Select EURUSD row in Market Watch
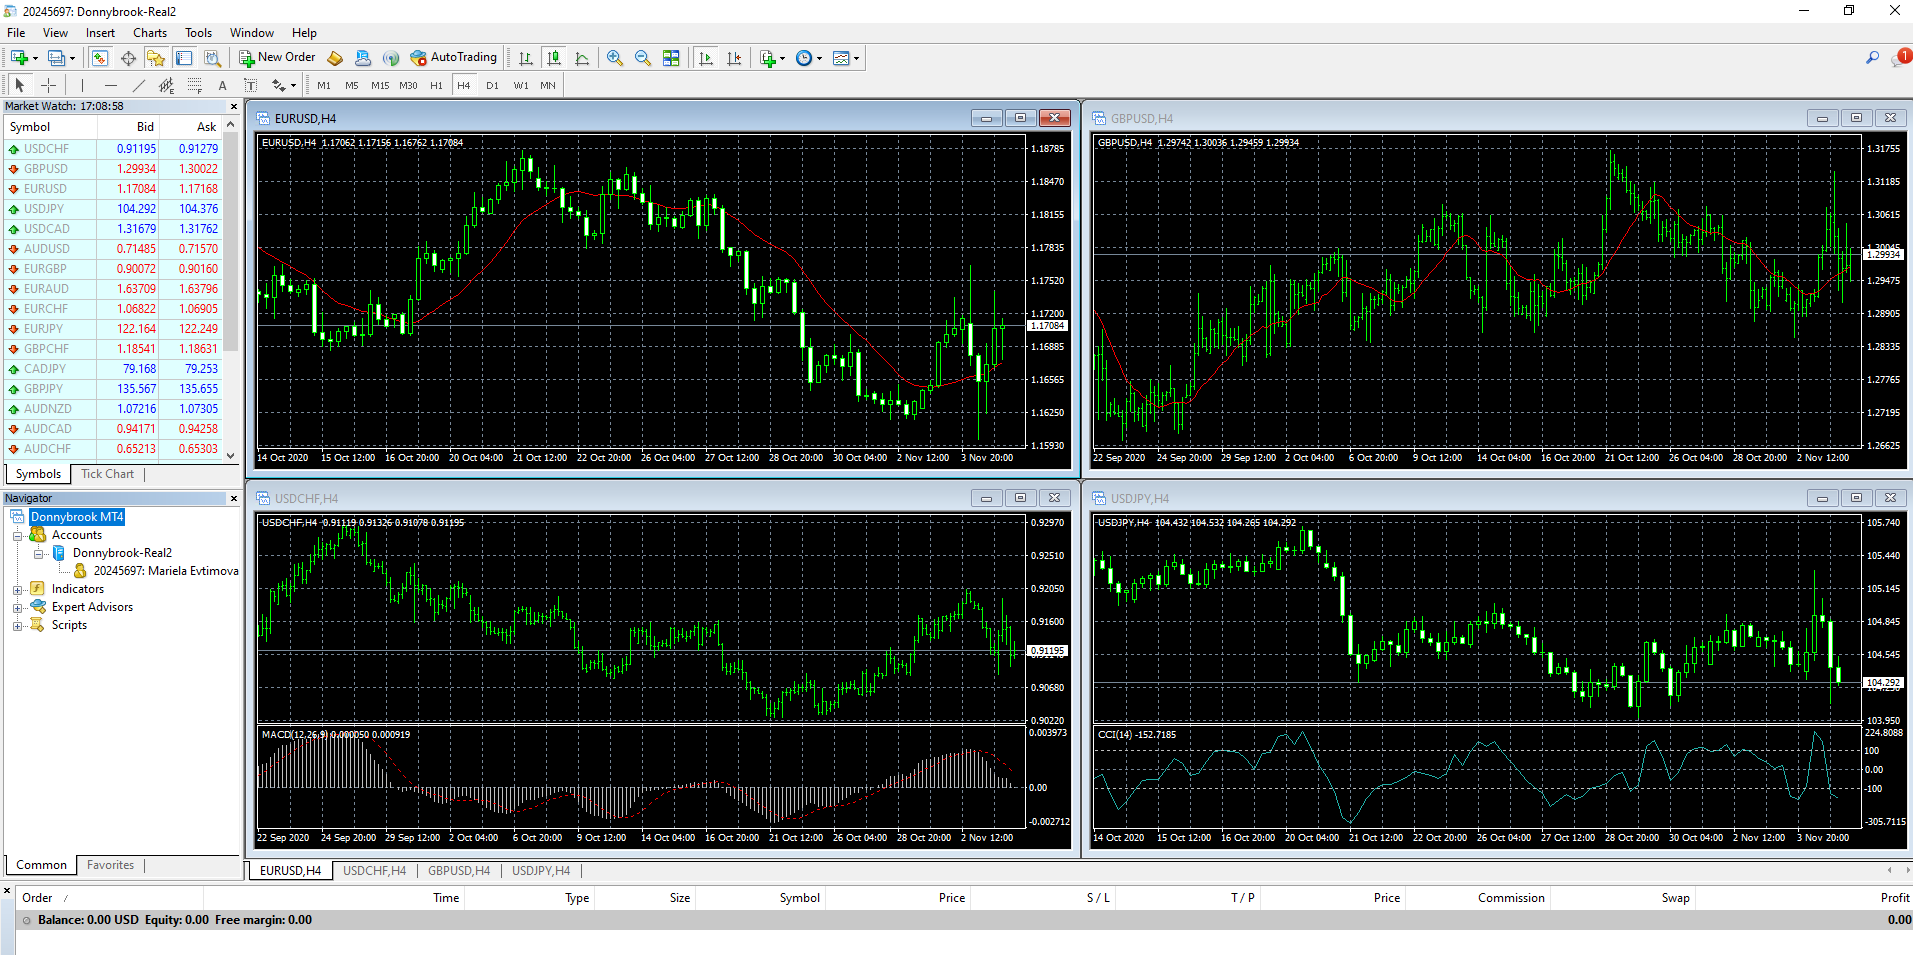1913x955 pixels. tap(113, 189)
